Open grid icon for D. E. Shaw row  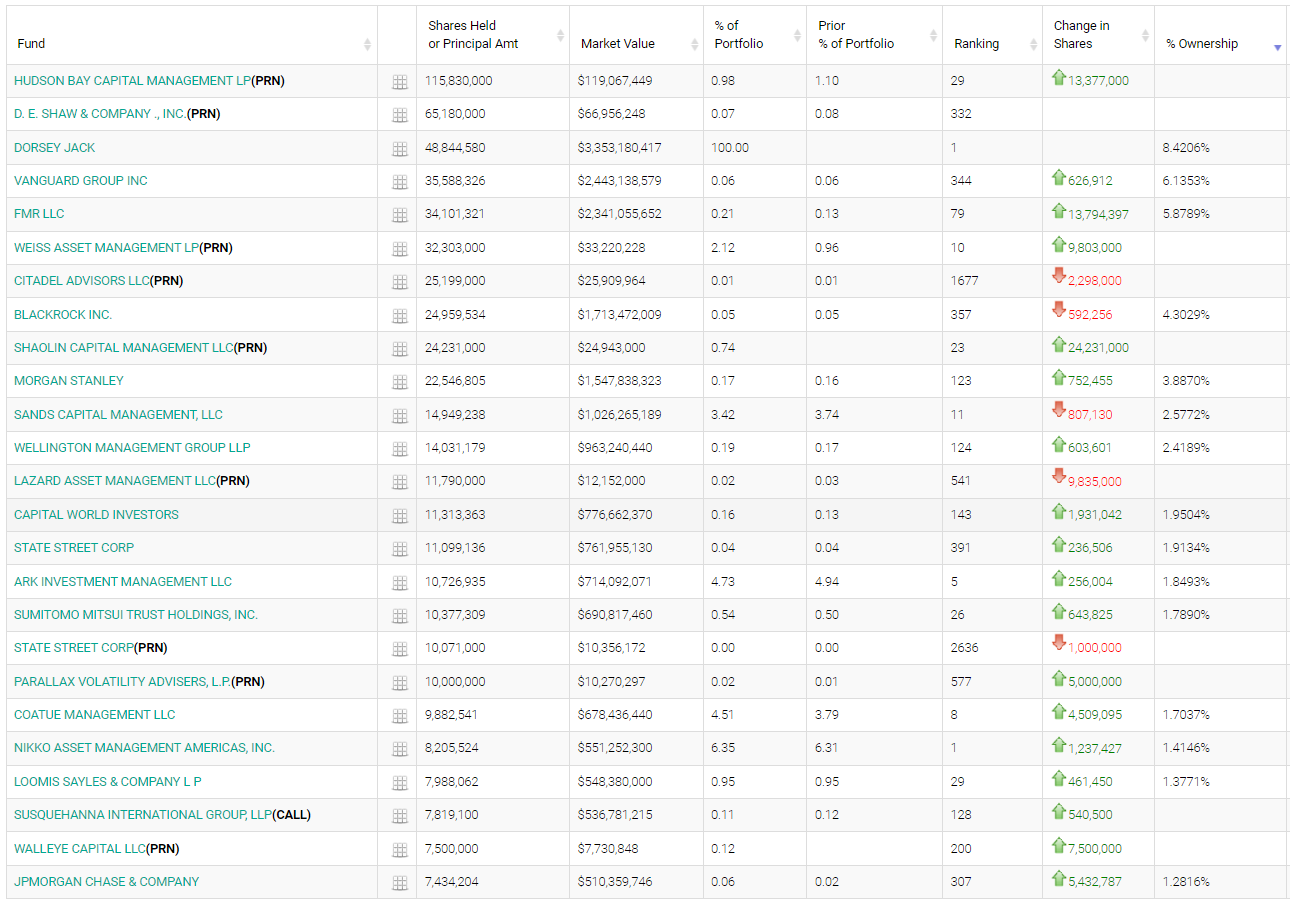[x=400, y=115]
